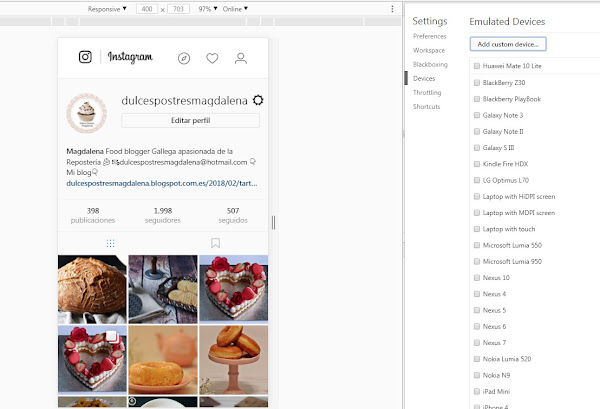Open the heart cake photo in first row
This screenshot has width=600, height=409.
(234, 290)
